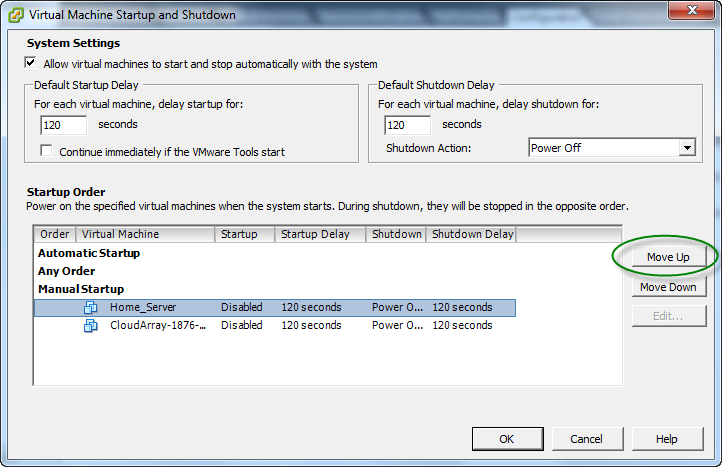Click OK to confirm settings
The image size is (722, 467).
click(x=507, y=439)
